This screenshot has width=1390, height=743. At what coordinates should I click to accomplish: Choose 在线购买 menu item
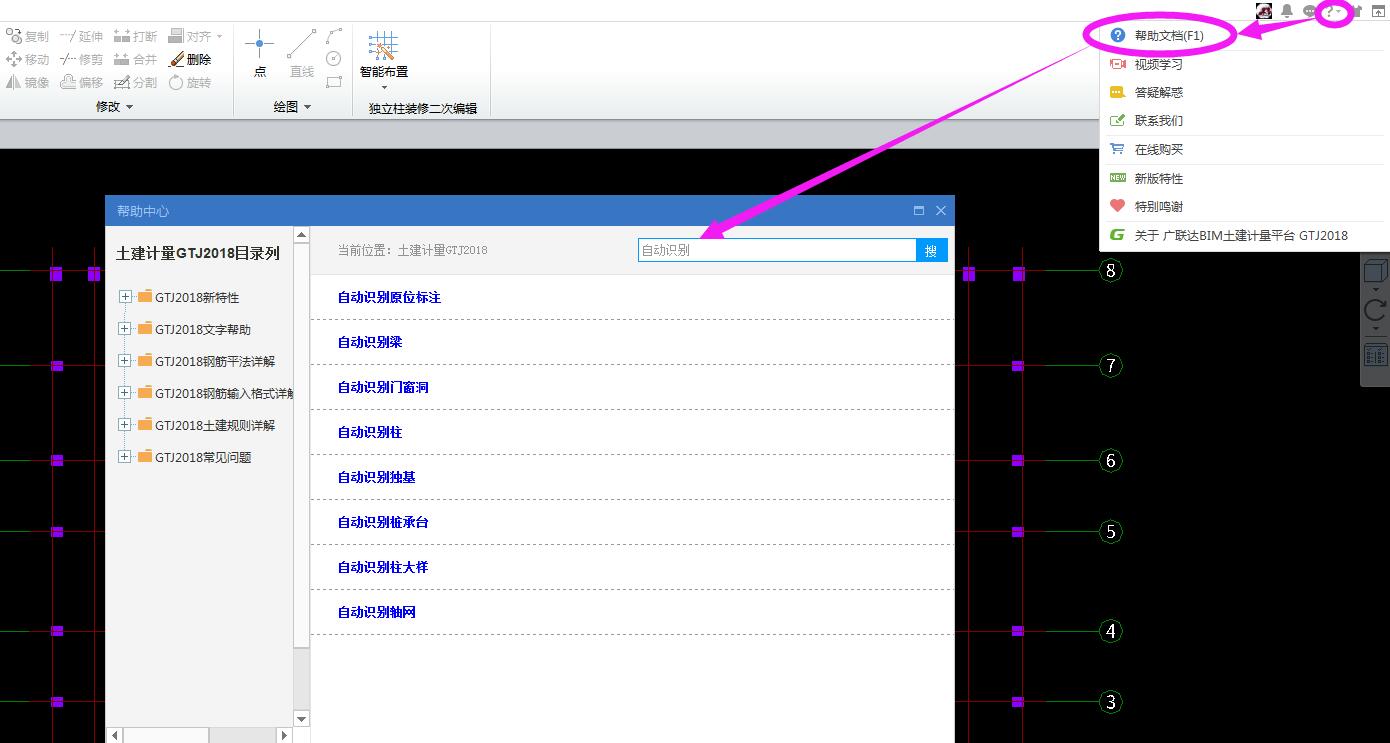point(1244,149)
